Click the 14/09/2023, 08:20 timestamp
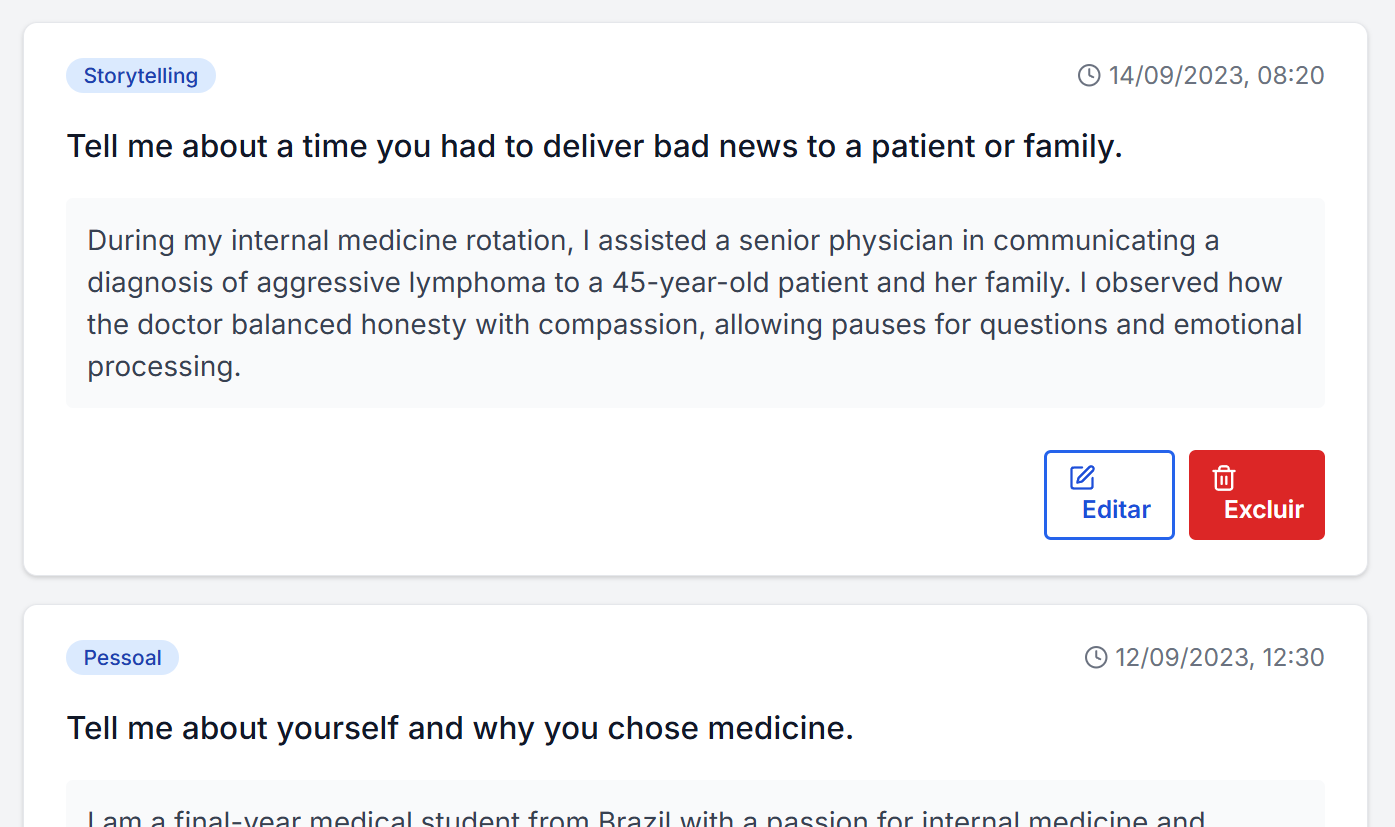The width and height of the screenshot is (1395, 827). click(1216, 75)
